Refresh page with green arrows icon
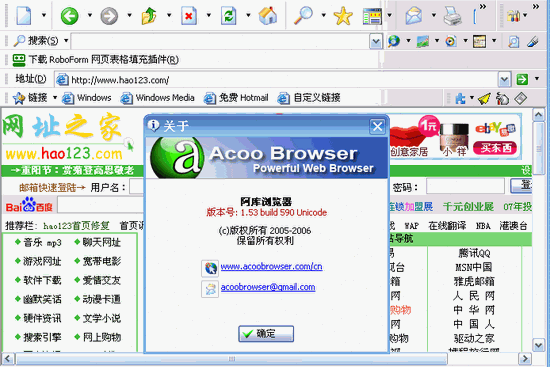Image resolution: width=551 pixels, height=367 pixels. click(228, 16)
